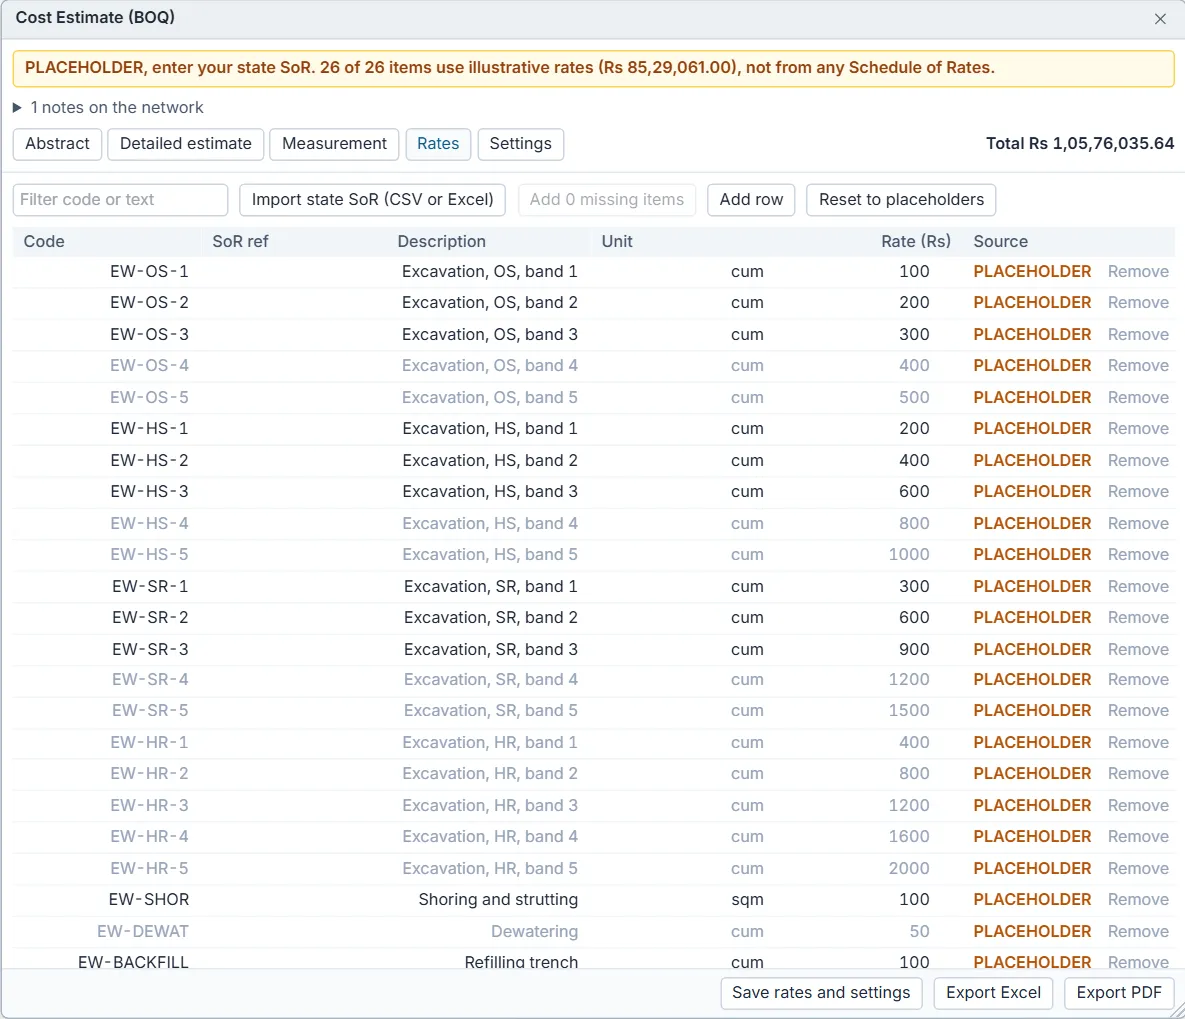Click the yellow PLACEHOLDER warning banner
The width and height of the screenshot is (1185, 1019).
593,68
